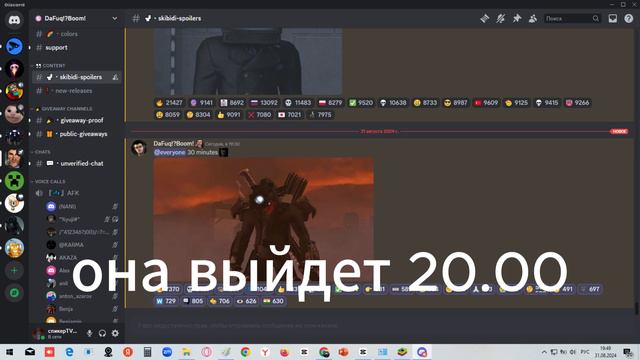Viewport: 640px width, 360px height.
Task: Open the red Mario-style server icon
Action: (x=14, y=91)
